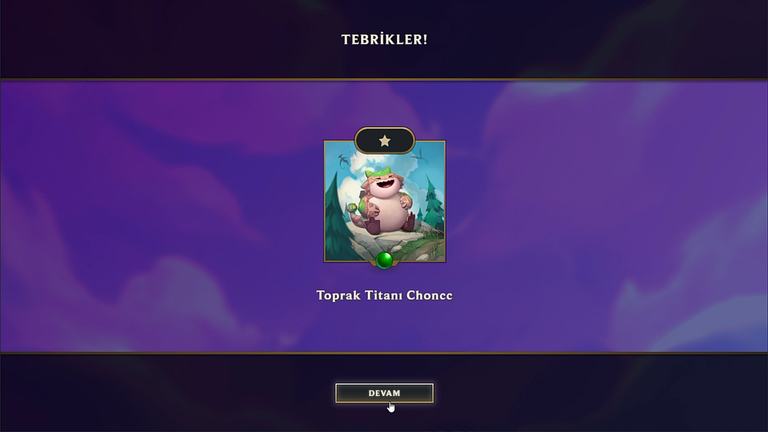768x432 pixels.
Task: Click the grassy patch at portrait's lower right
Action: (430, 244)
